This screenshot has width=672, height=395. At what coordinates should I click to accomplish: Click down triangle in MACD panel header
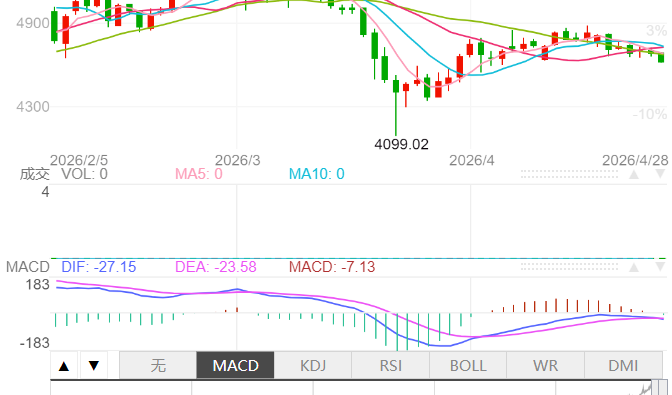point(660,267)
